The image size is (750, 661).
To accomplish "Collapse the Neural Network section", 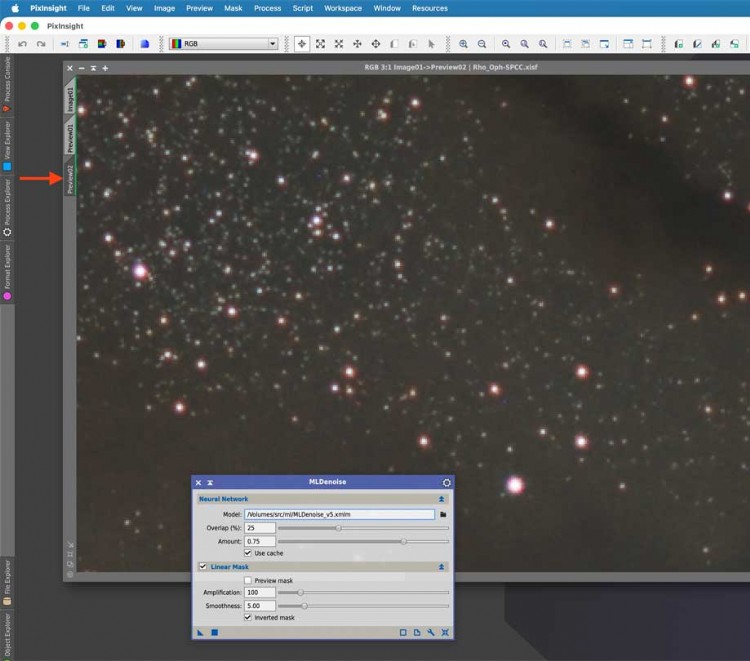I will [x=441, y=499].
